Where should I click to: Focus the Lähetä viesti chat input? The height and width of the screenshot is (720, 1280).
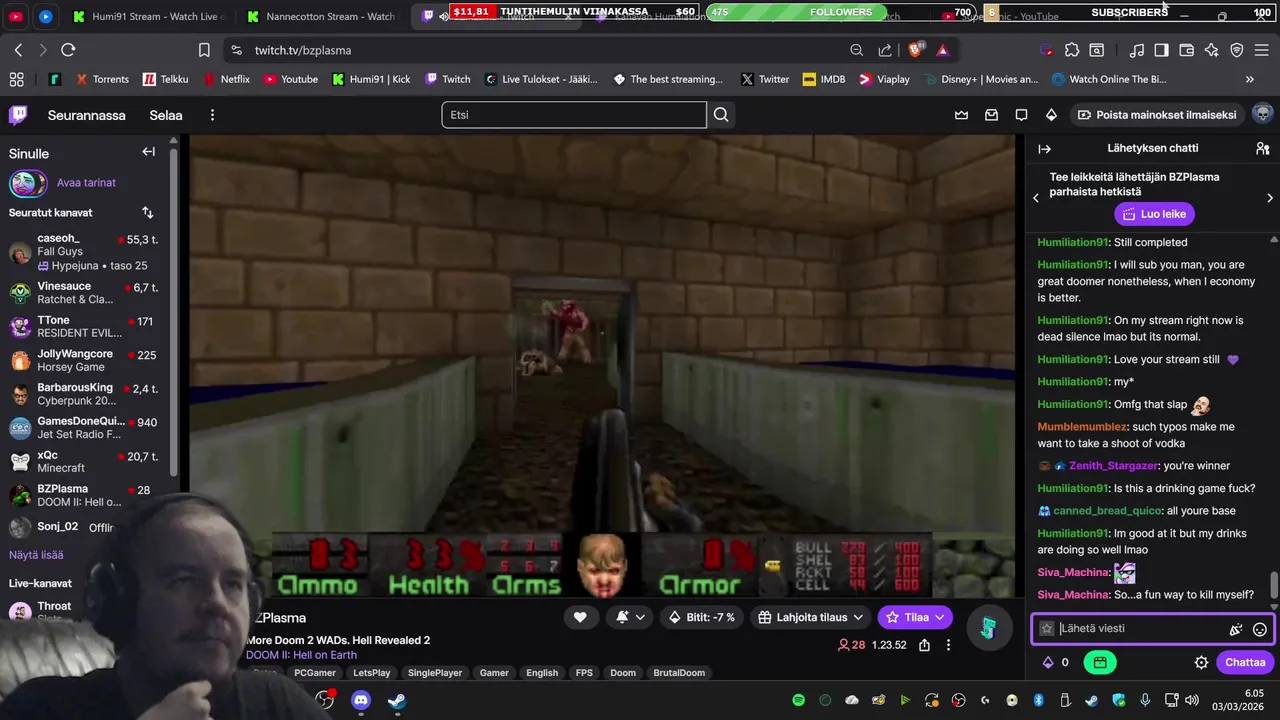tap(1140, 629)
